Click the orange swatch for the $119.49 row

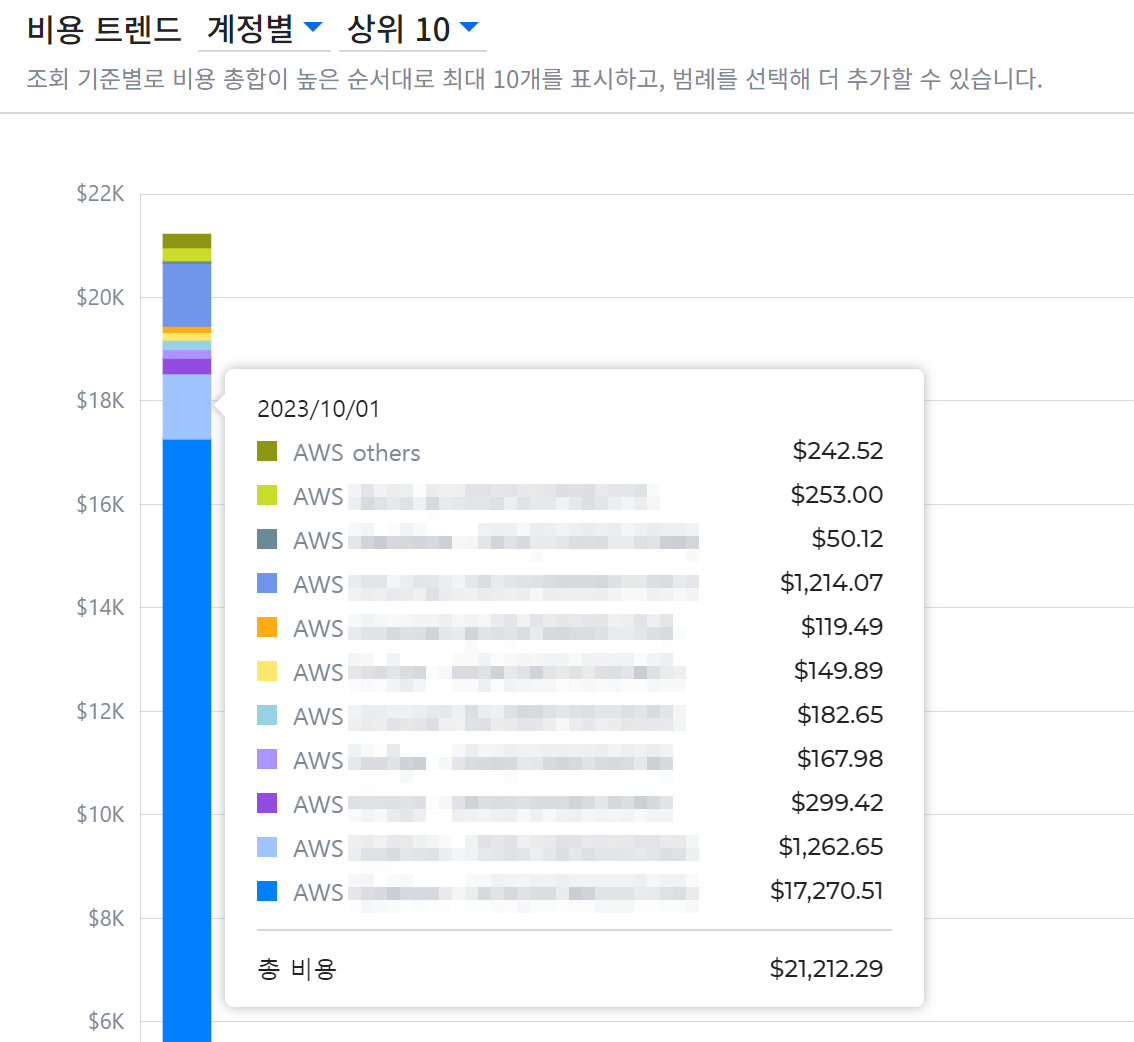tap(267, 627)
